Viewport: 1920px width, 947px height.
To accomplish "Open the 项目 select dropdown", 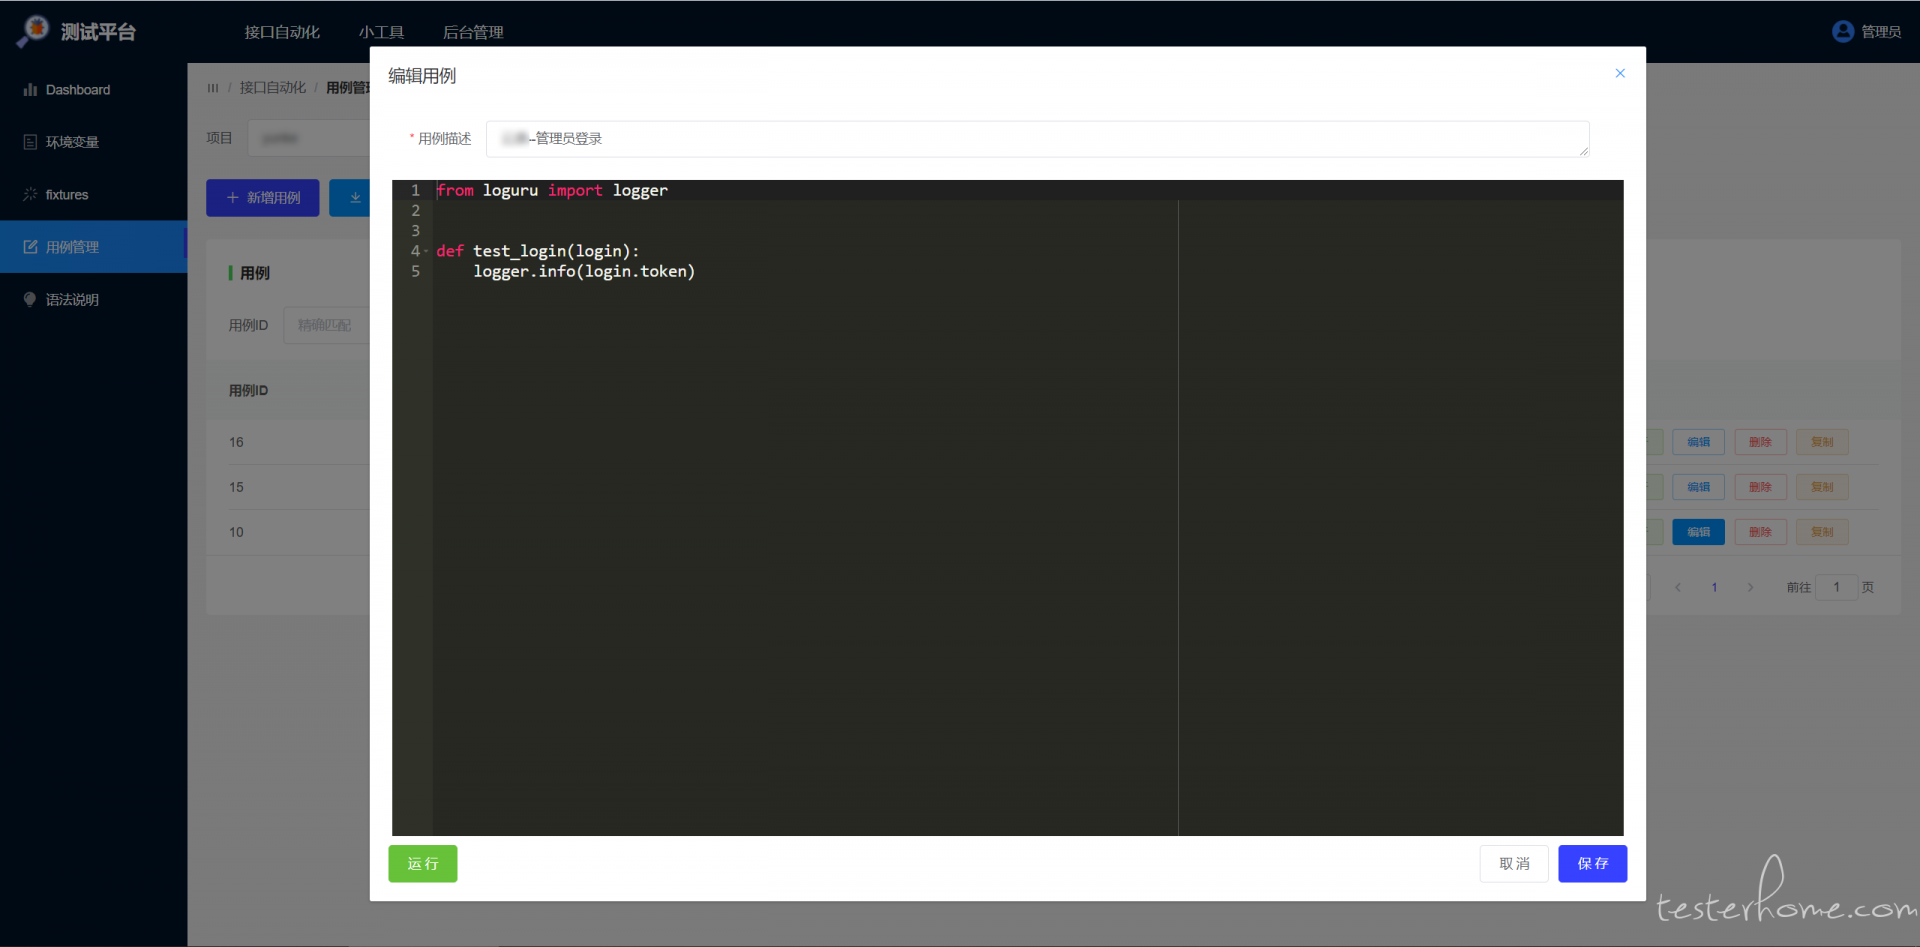I will 309,138.
